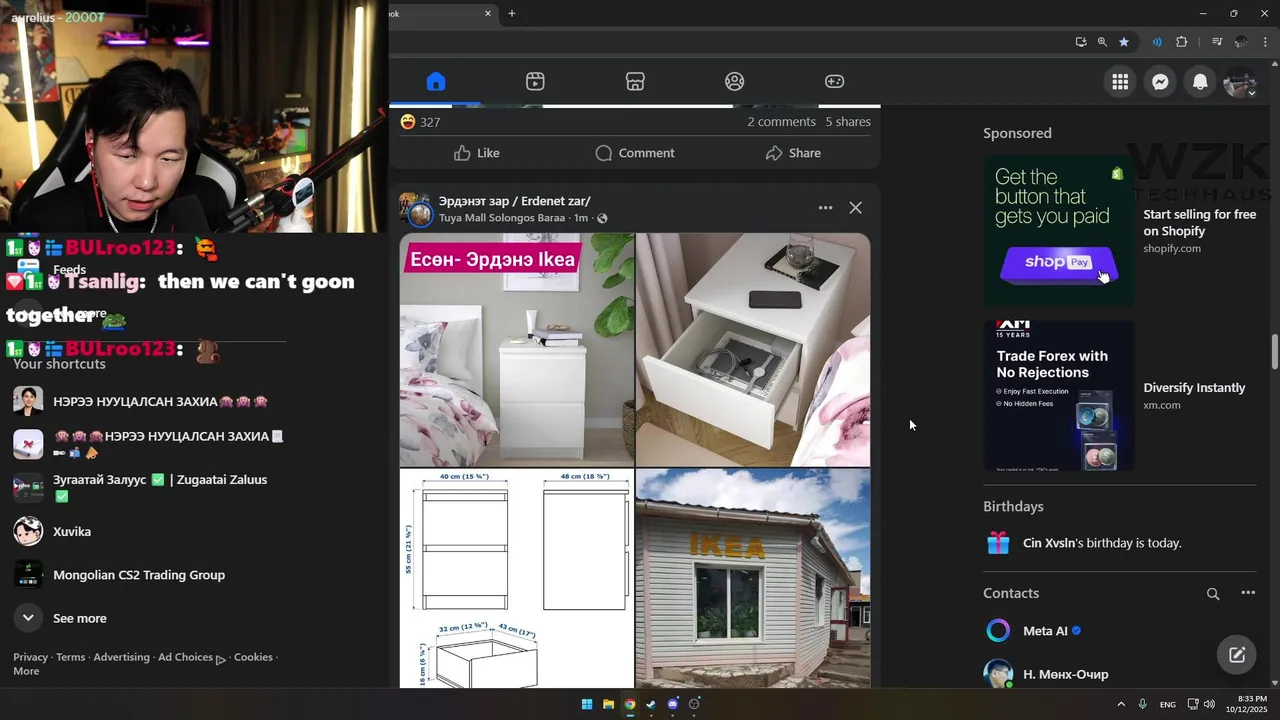Click the blue sound wave extension icon
Viewport: 1280px width, 720px height.
pos(1157,42)
